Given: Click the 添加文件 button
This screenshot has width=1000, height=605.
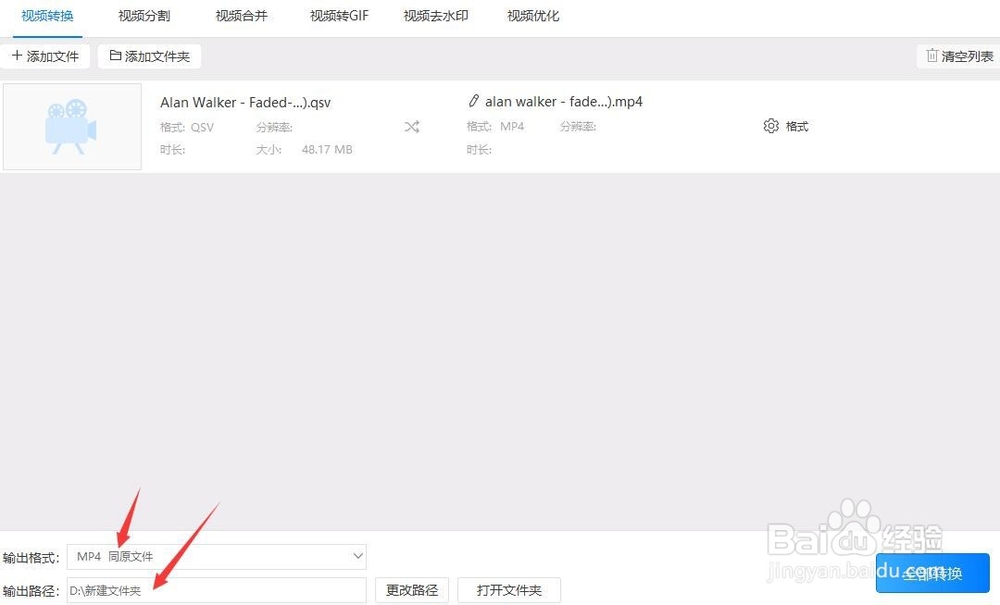Looking at the screenshot, I should (45, 56).
